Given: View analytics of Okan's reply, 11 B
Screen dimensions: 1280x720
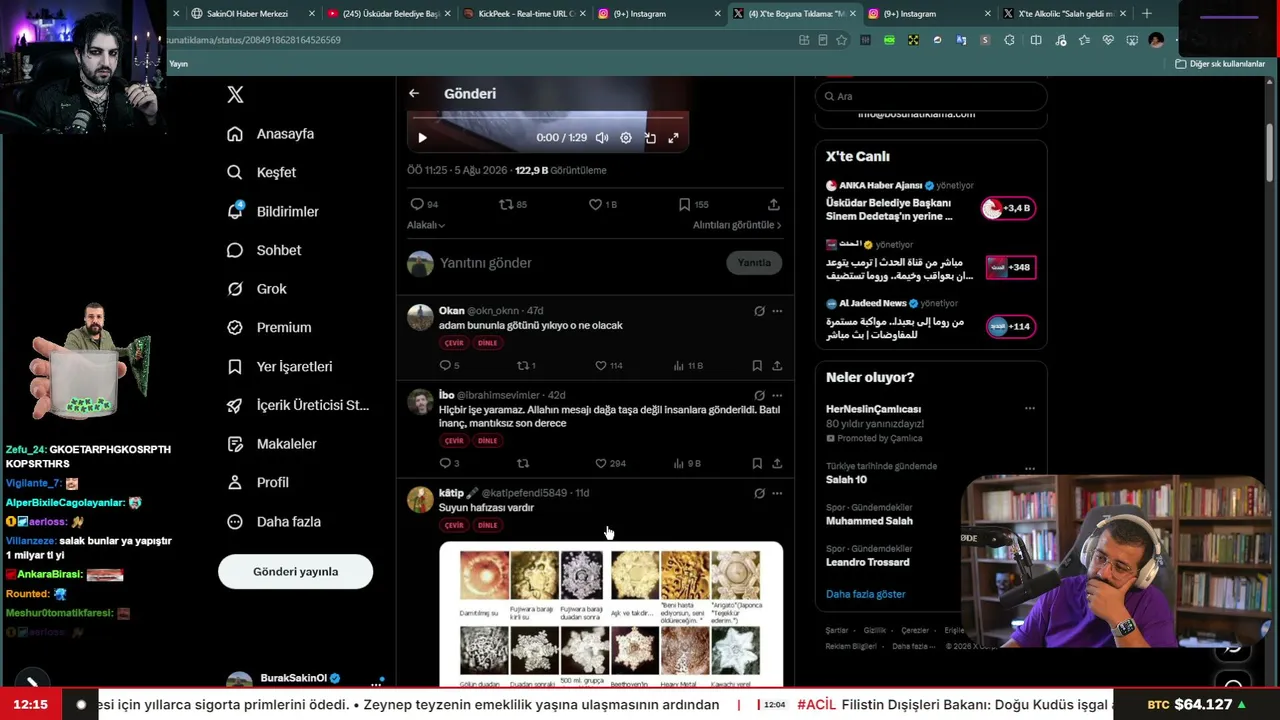Looking at the screenshot, I should click(x=688, y=366).
